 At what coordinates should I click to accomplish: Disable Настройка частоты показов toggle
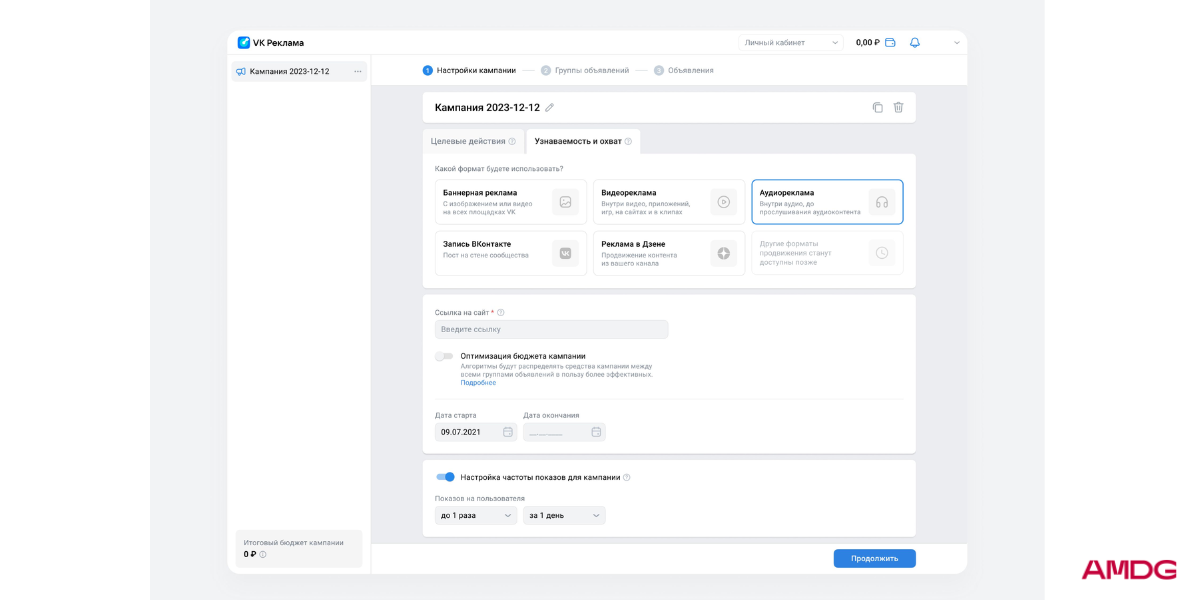point(445,477)
